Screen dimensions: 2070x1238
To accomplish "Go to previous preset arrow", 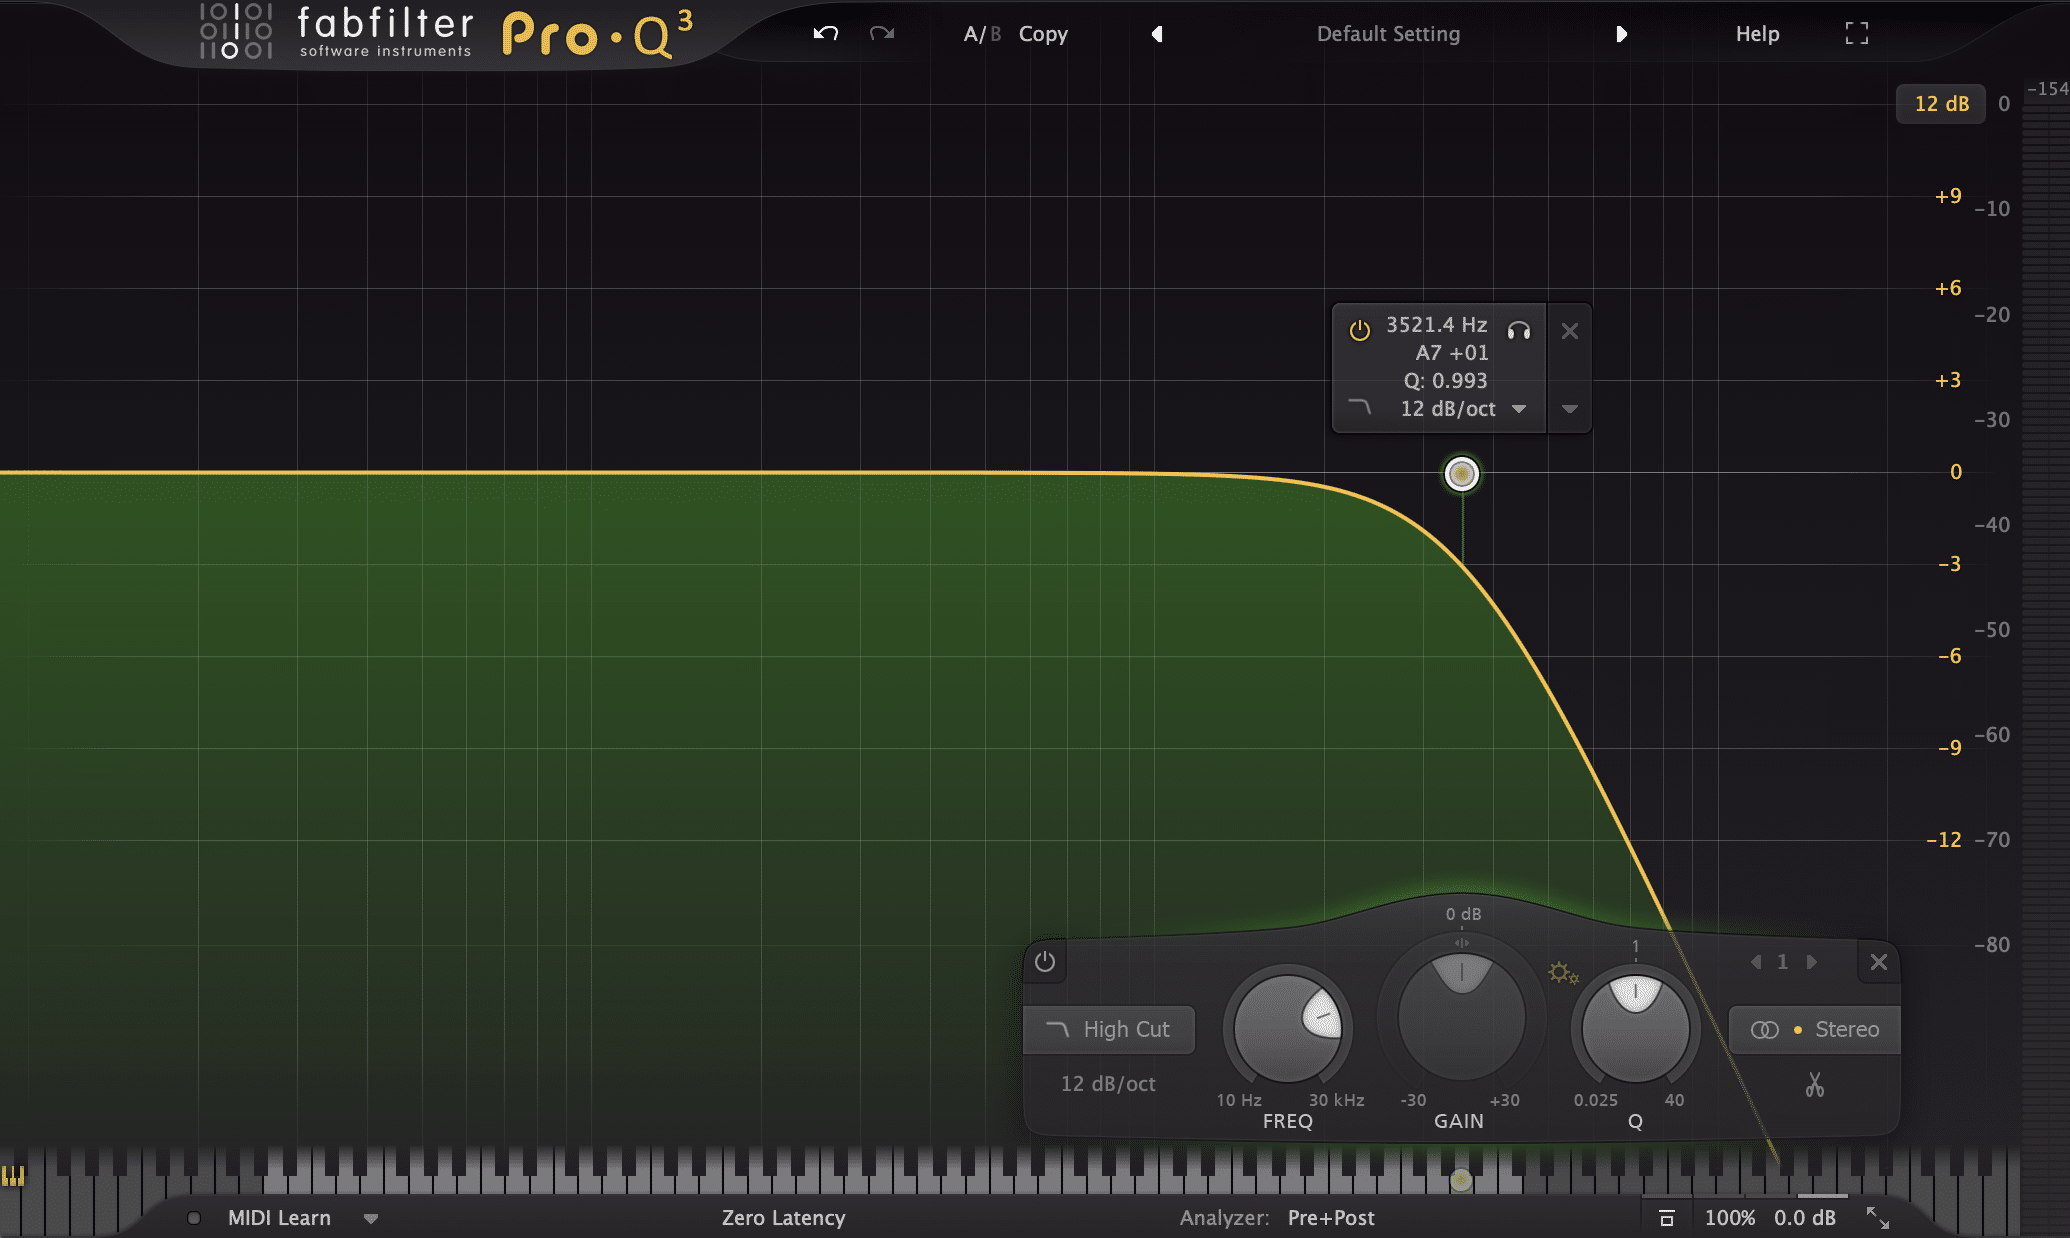I will point(1157,34).
